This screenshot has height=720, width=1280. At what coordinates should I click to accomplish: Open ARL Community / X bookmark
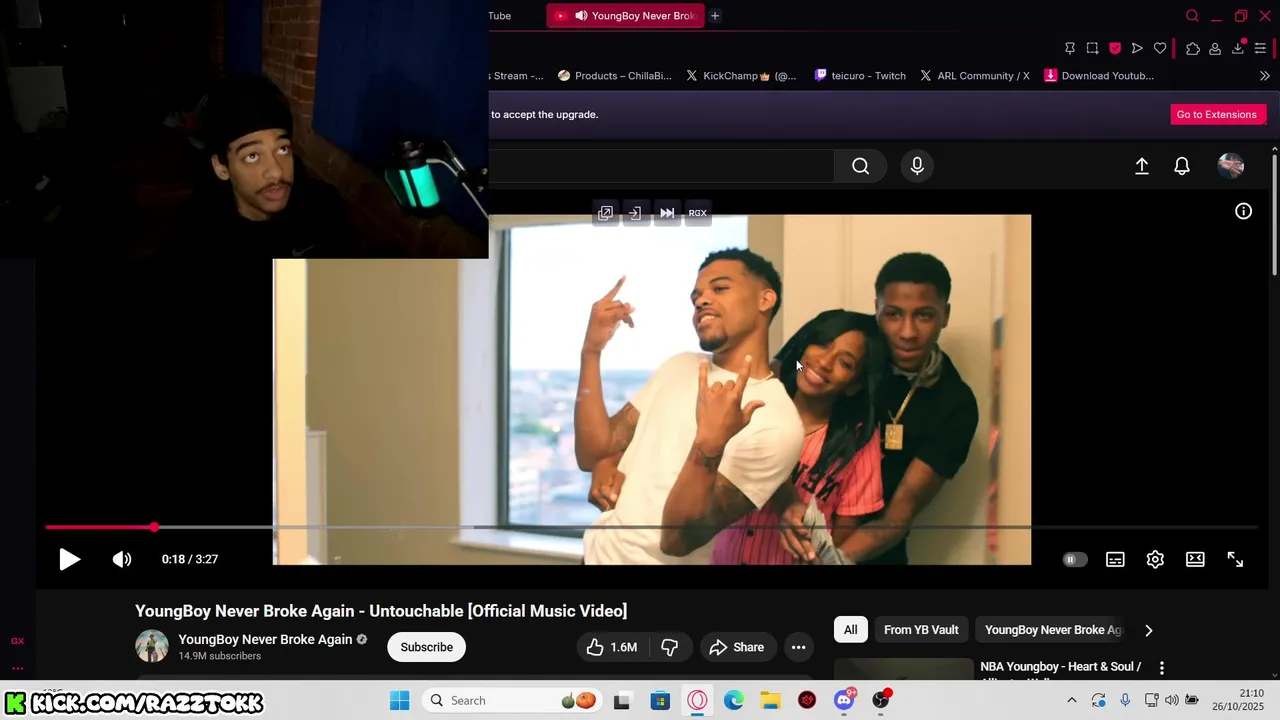coord(975,76)
